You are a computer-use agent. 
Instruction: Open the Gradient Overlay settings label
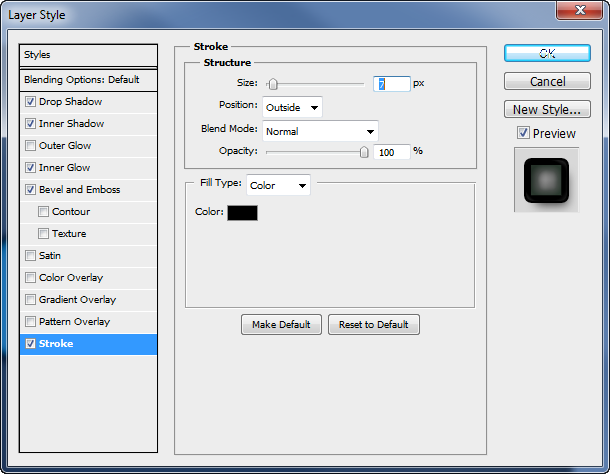pos(77,300)
